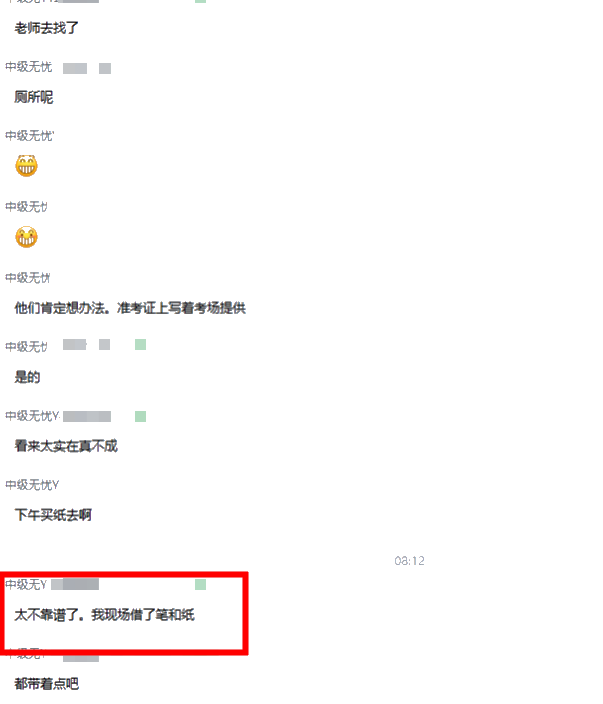Image resolution: width=603 pixels, height=704 pixels.
Task: Select the last message "都带着点吧"
Action: (x=47, y=684)
